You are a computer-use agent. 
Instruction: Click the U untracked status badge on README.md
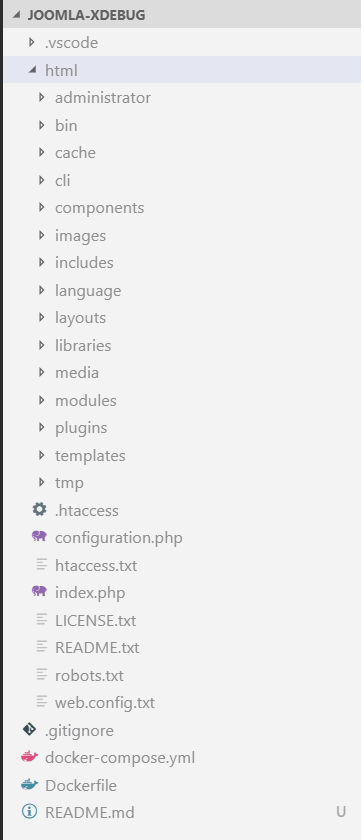tap(341, 812)
